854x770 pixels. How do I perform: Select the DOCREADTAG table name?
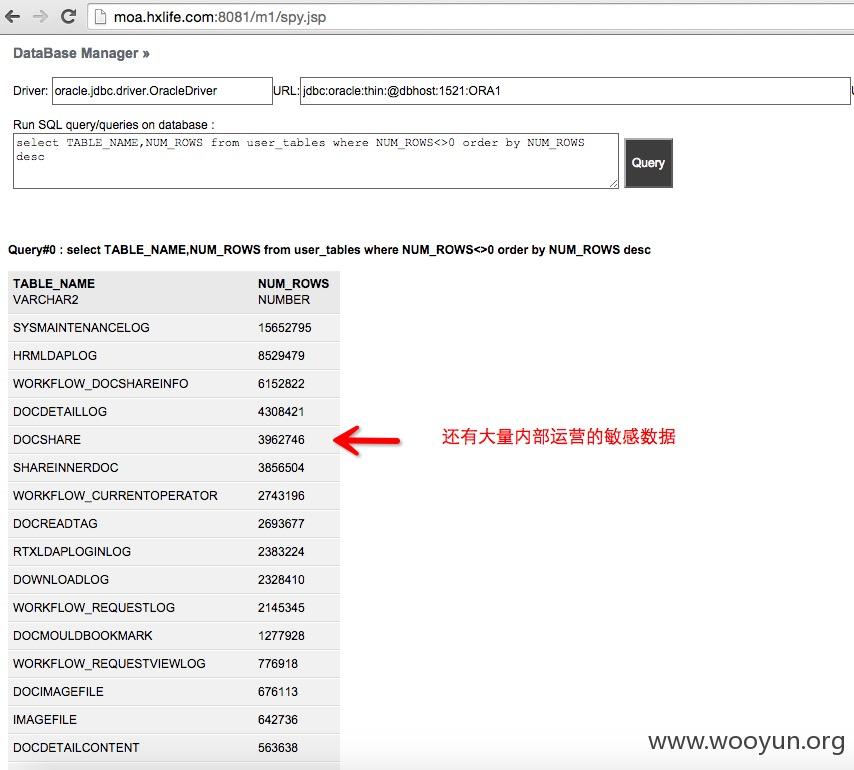56,524
